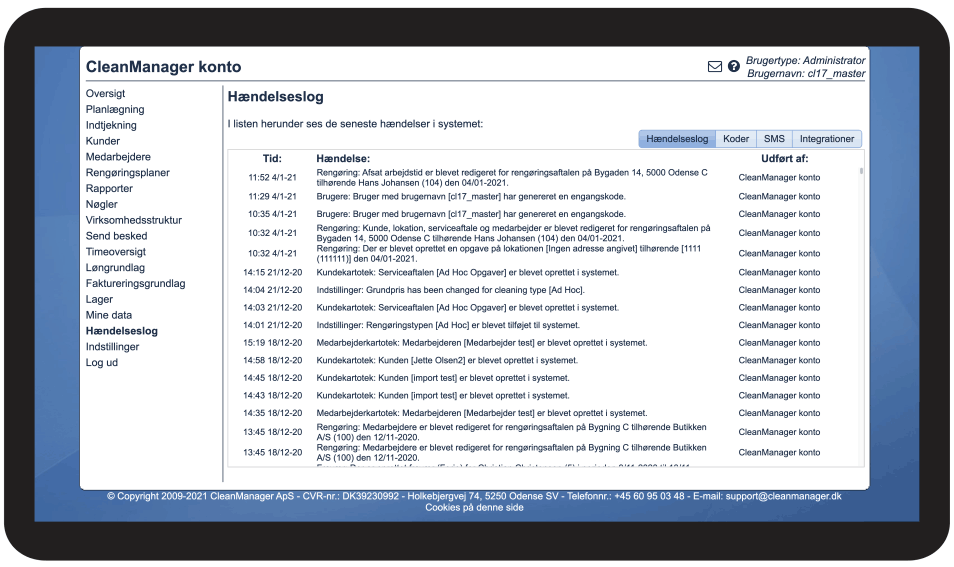Select the 15:19 18/12-20 Medarbejder test entry
The width and height of the screenshot is (954, 567).
tap(482, 343)
